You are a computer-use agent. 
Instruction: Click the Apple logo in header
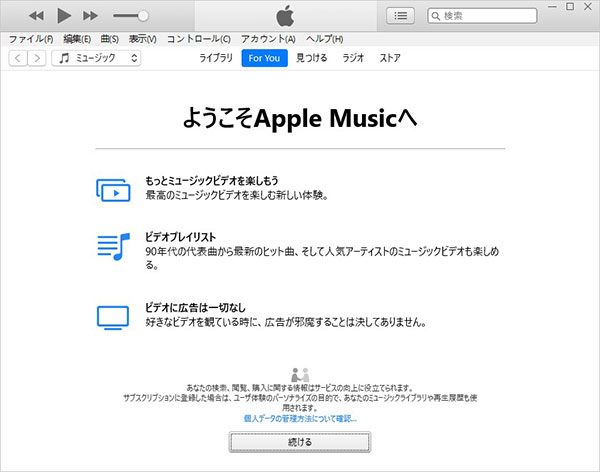[x=285, y=16]
